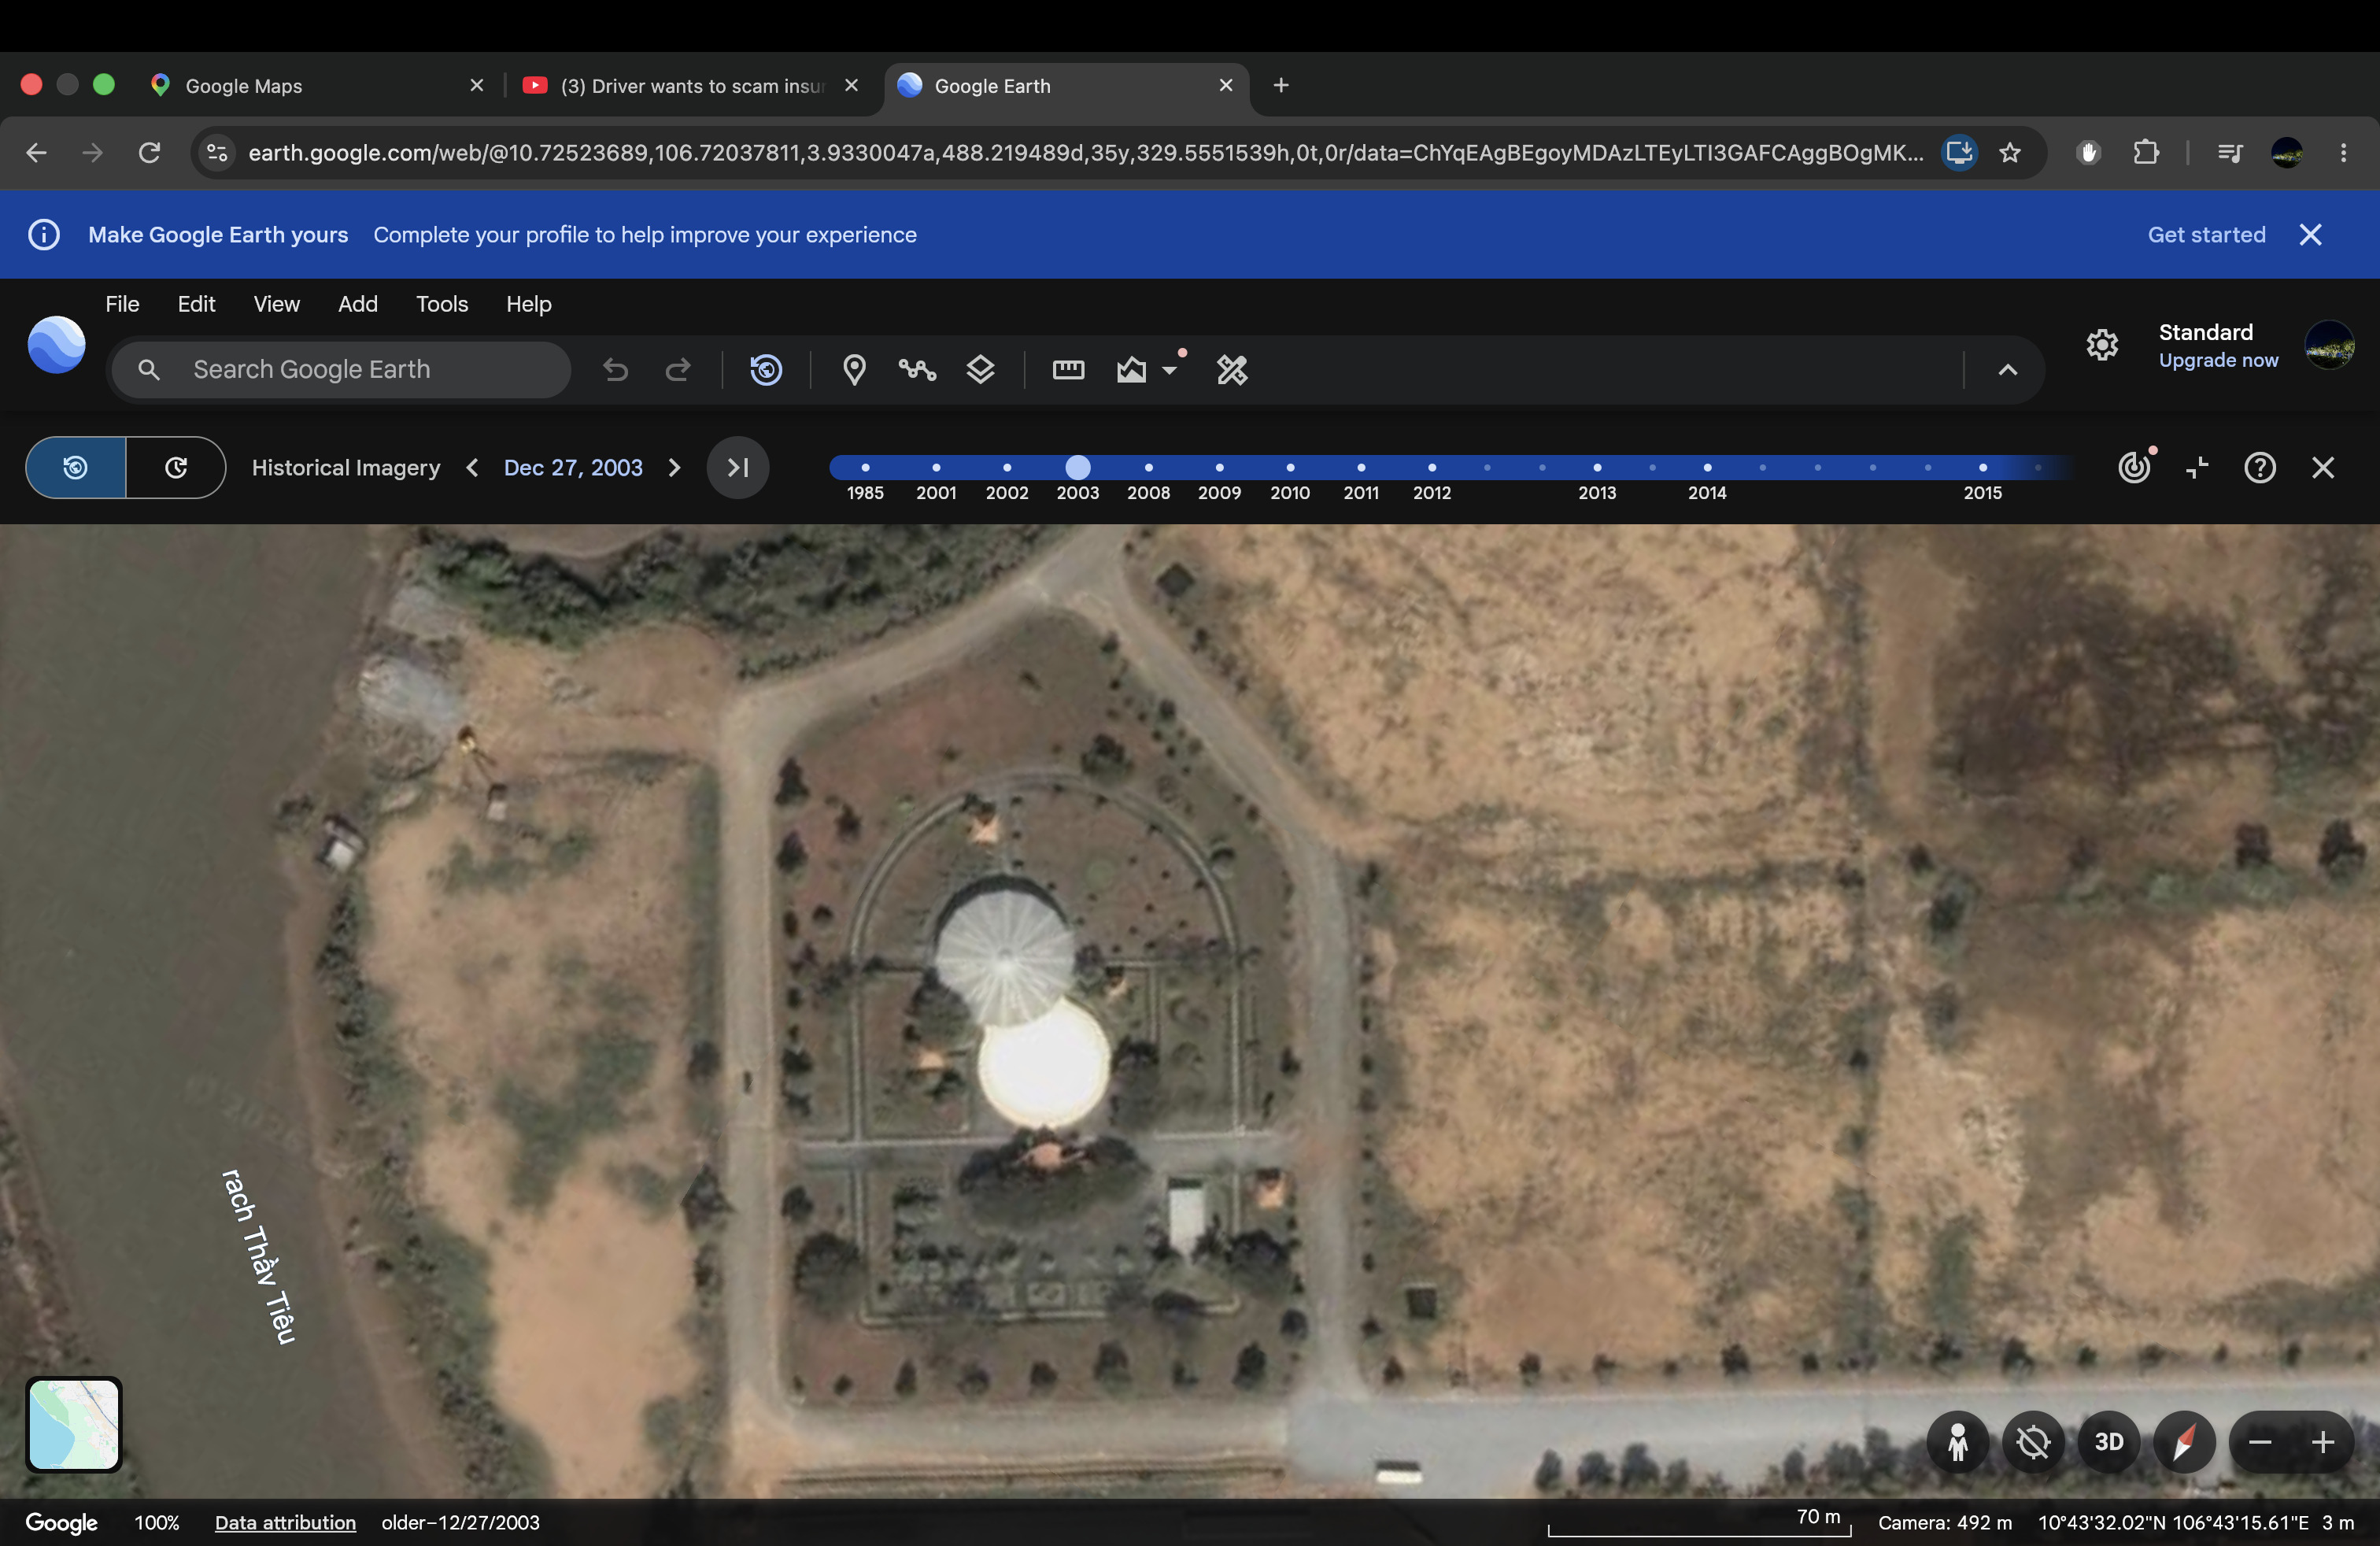The height and width of the screenshot is (1546, 2380).
Task: Select the 2011 timeline point
Action: click(x=1361, y=467)
